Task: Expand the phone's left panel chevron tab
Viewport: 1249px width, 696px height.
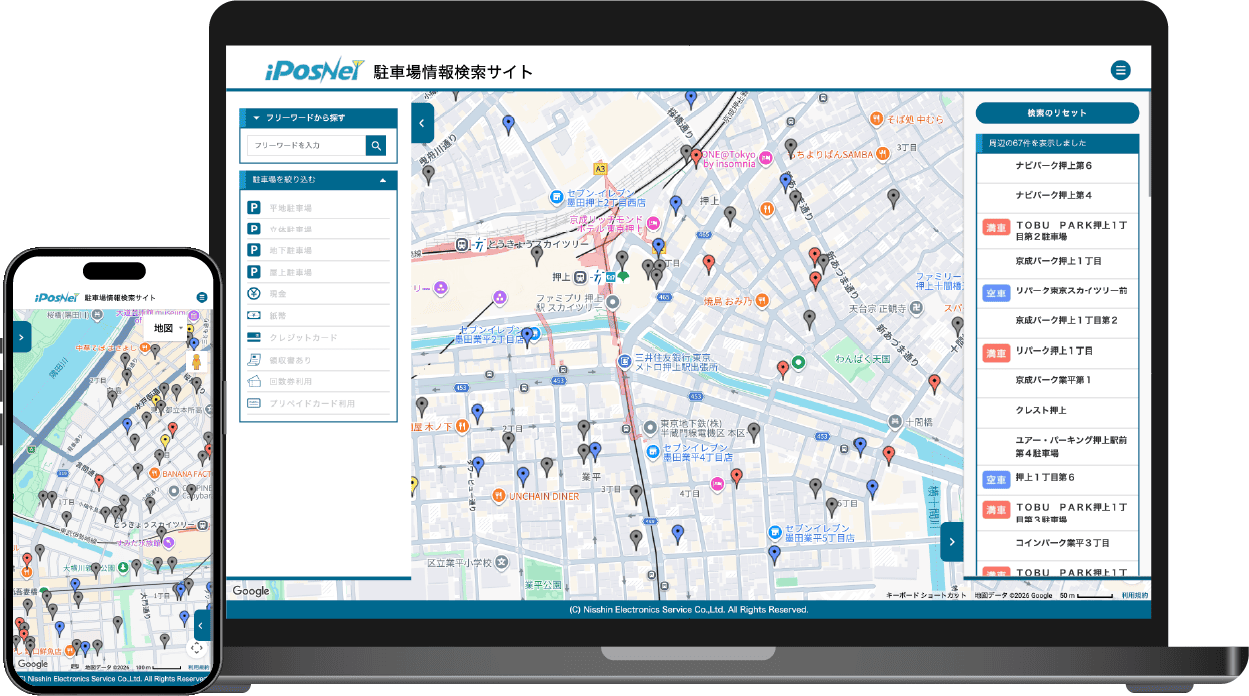Action: (x=23, y=337)
